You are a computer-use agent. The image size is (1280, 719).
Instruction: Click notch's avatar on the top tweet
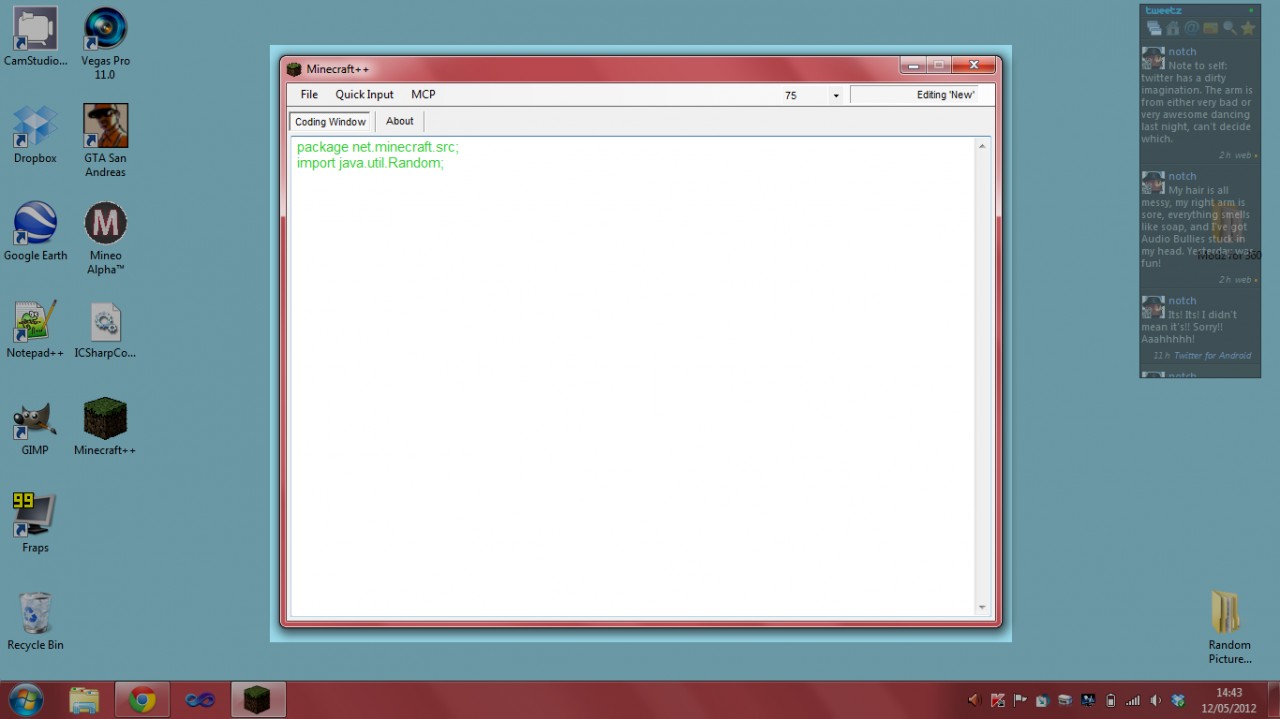click(1151, 58)
